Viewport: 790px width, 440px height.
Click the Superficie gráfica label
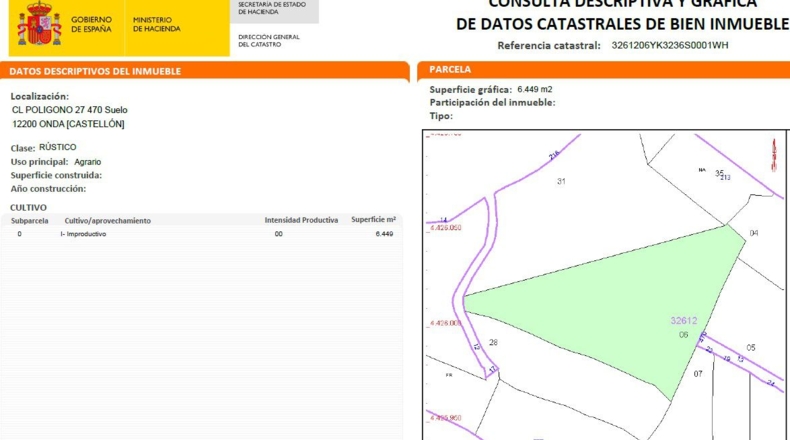(471, 90)
